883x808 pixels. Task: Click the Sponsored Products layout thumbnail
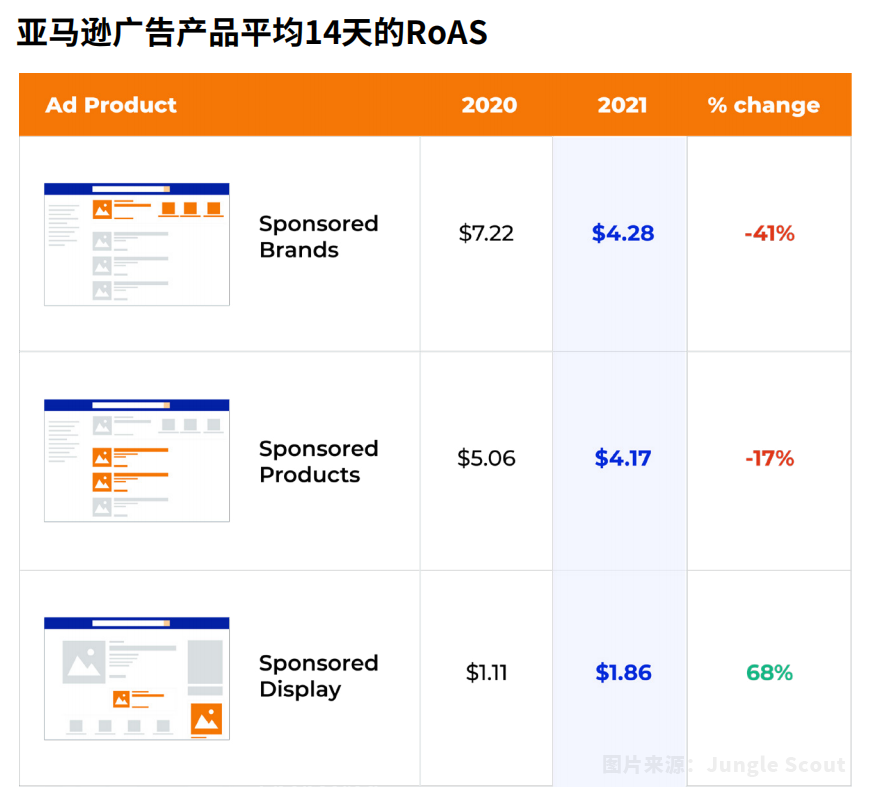point(137,461)
